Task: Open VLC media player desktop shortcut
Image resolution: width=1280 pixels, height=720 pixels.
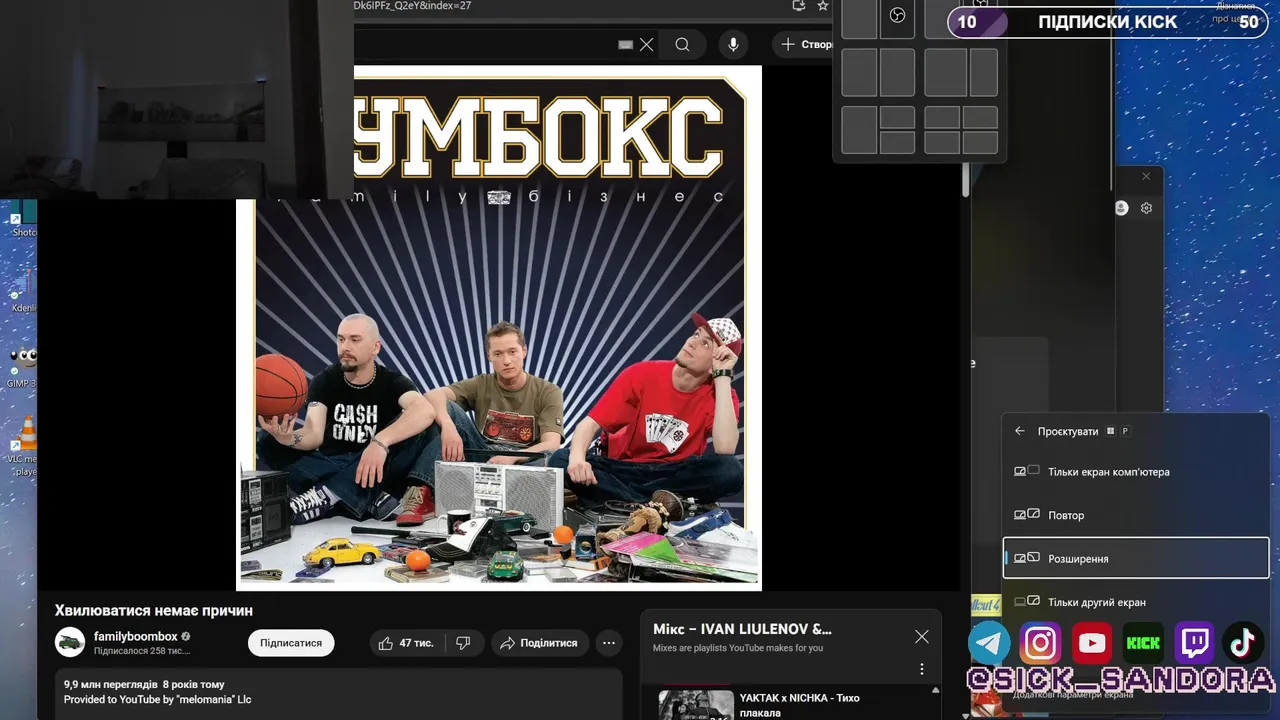Action: (23, 446)
